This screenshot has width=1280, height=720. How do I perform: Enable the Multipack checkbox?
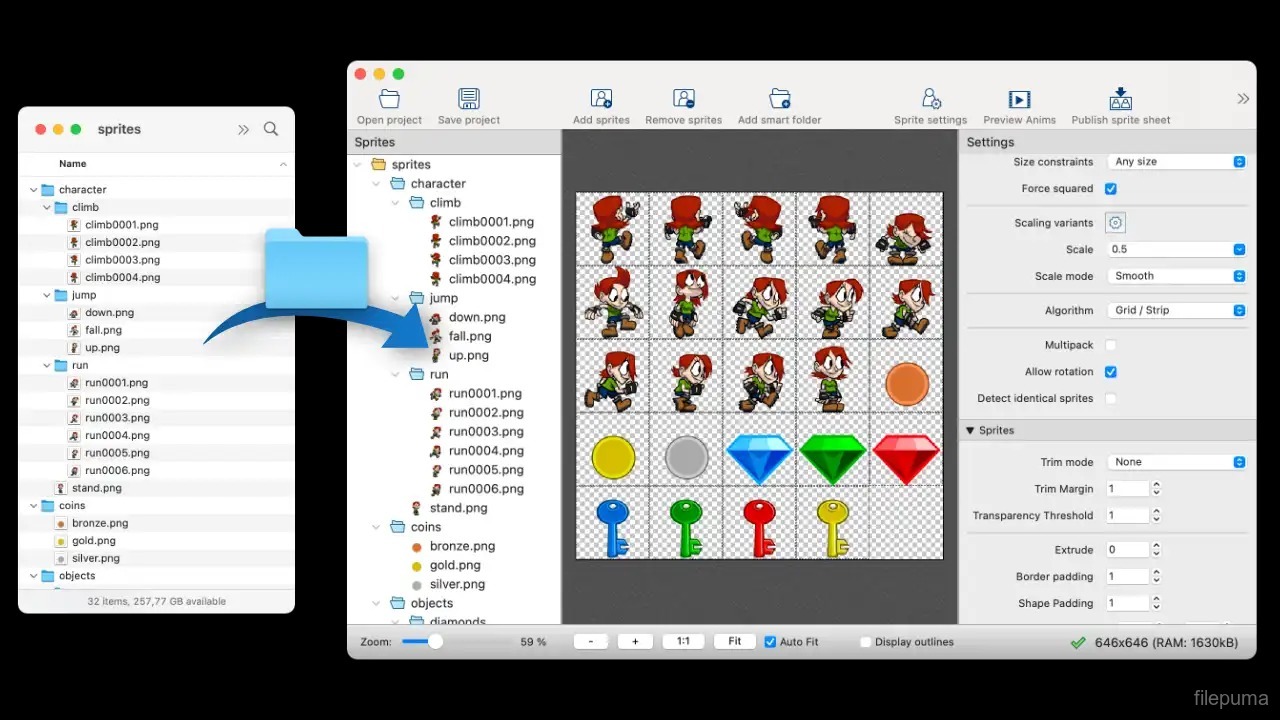[x=1111, y=345]
